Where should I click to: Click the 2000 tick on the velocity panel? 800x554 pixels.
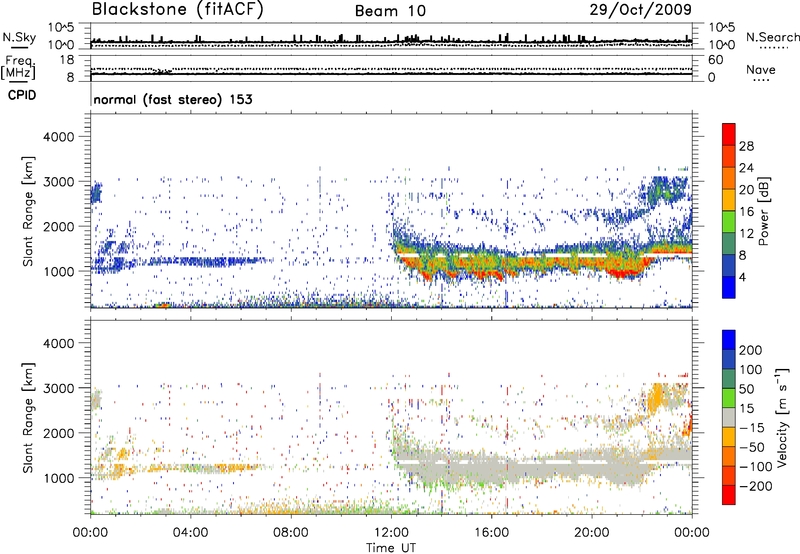pyautogui.click(x=58, y=433)
